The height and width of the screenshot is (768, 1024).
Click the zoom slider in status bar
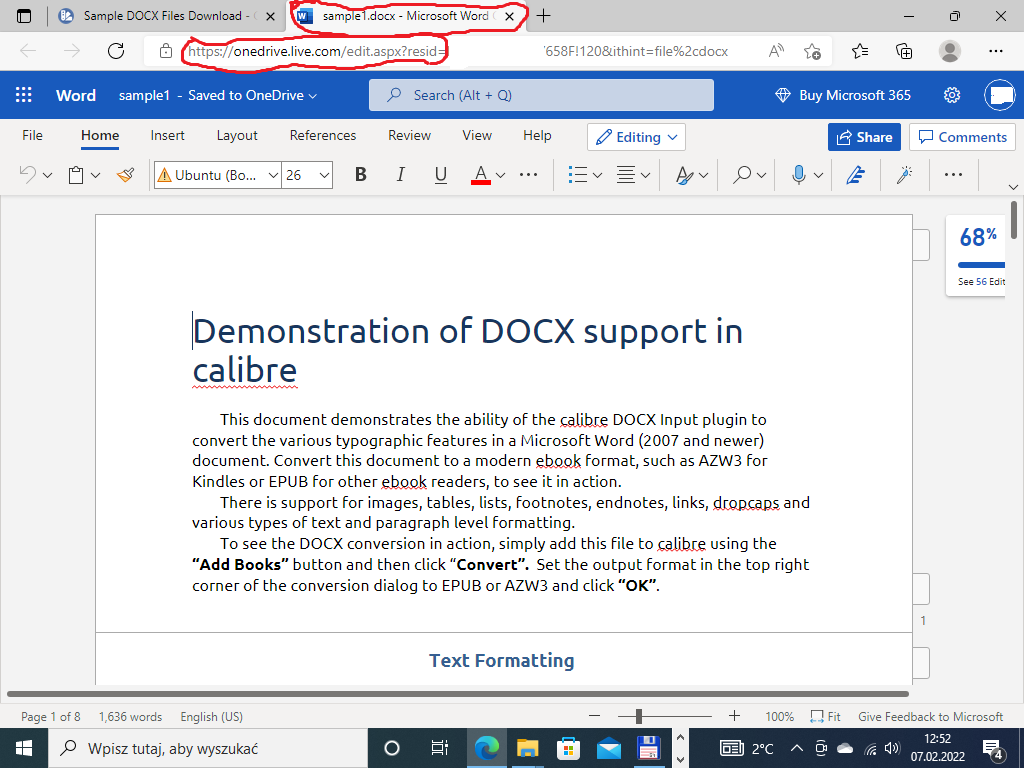pos(638,716)
